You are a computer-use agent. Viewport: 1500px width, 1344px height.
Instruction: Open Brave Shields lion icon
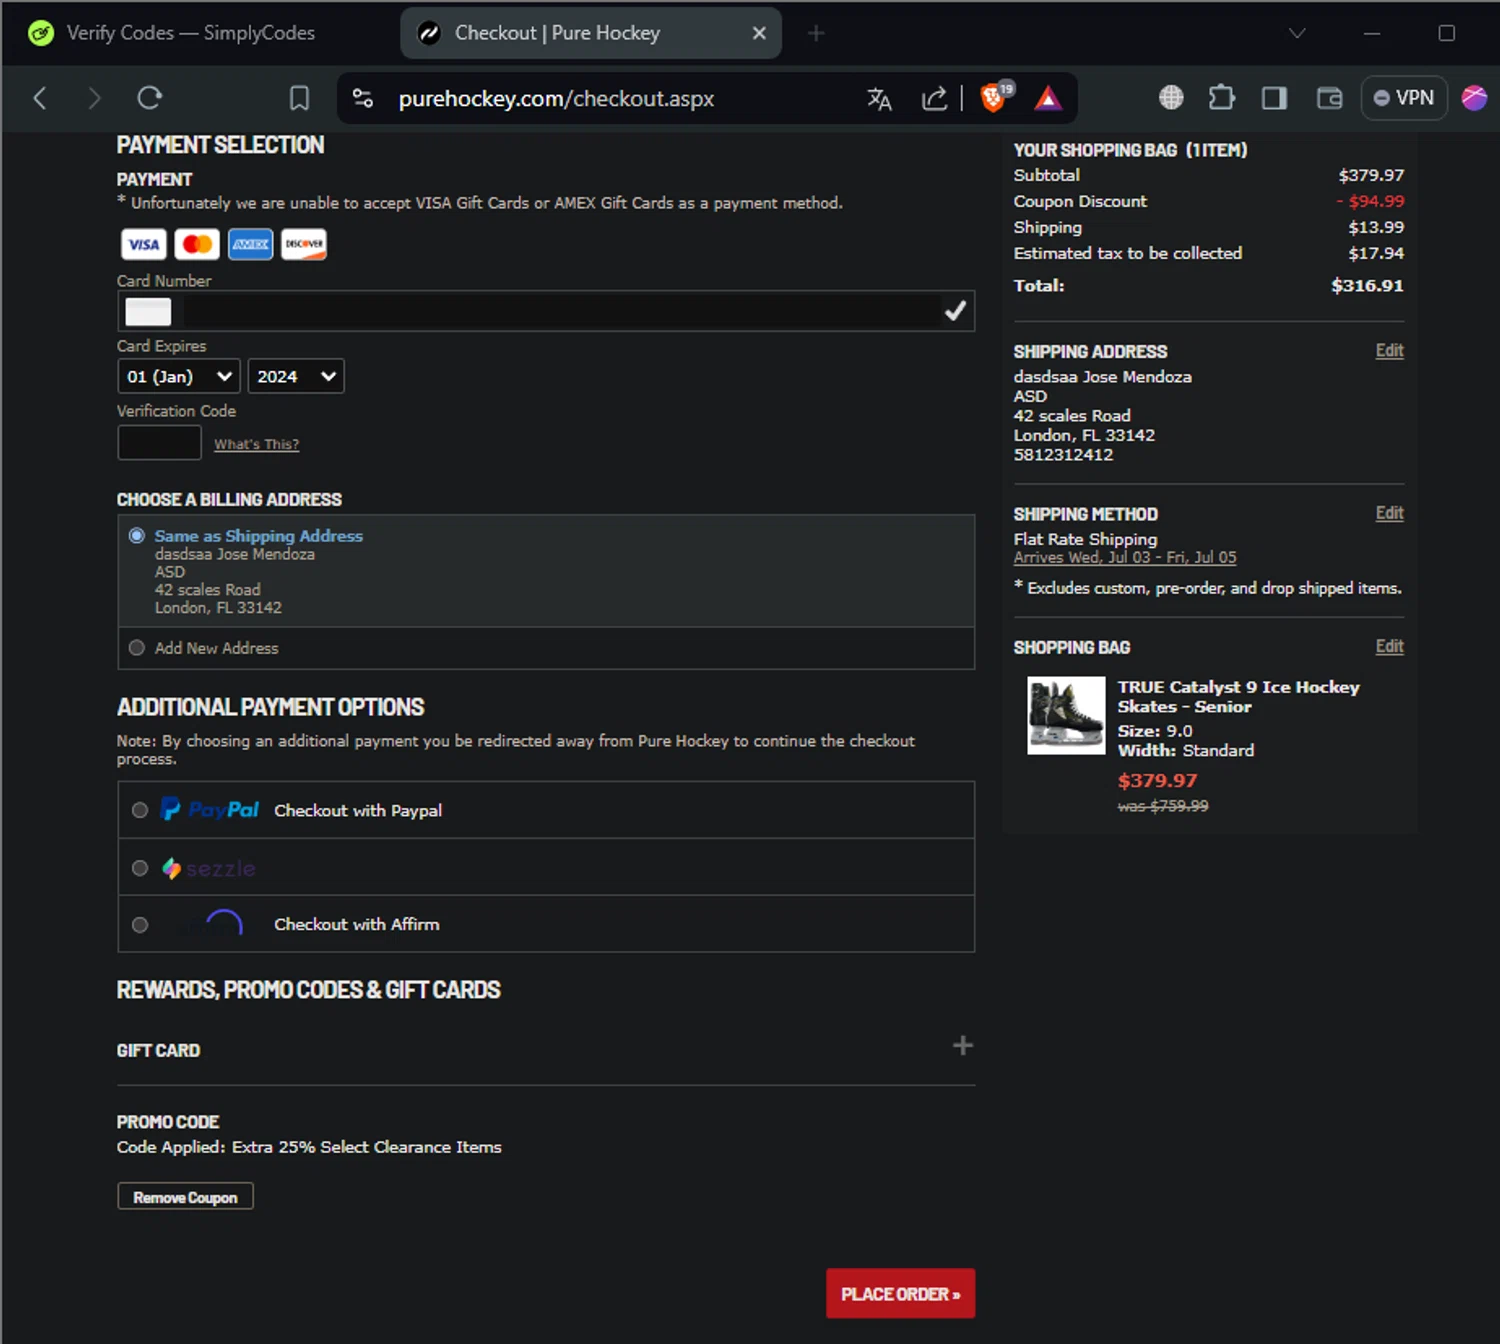pyautogui.click(x=994, y=97)
